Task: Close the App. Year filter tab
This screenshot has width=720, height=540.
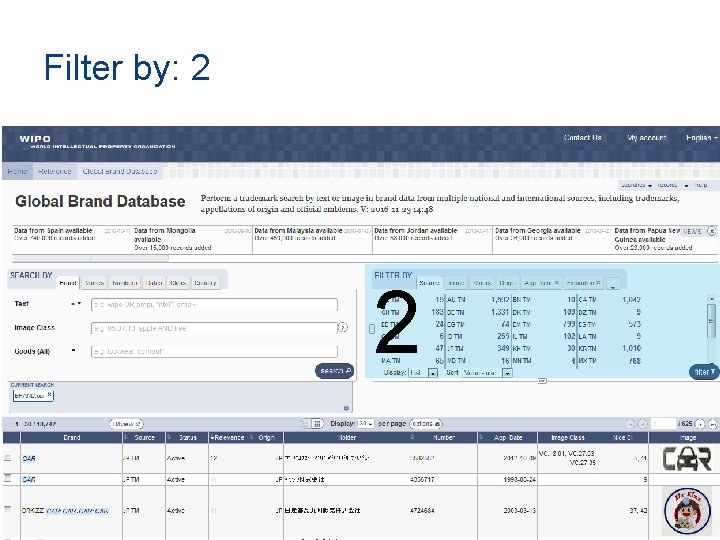Action: click(x=557, y=283)
